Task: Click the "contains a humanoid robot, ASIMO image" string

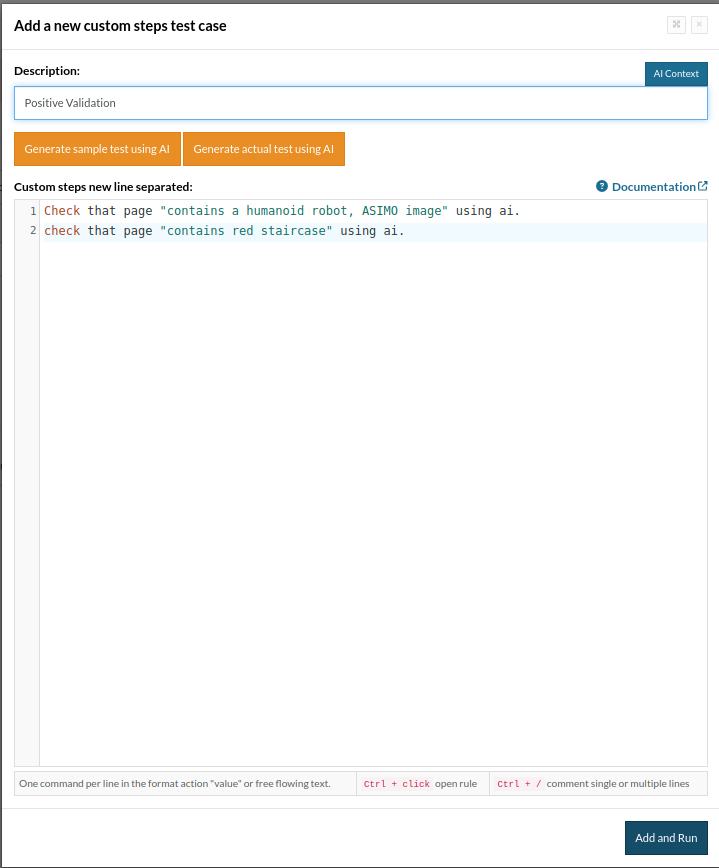Action: (x=304, y=211)
